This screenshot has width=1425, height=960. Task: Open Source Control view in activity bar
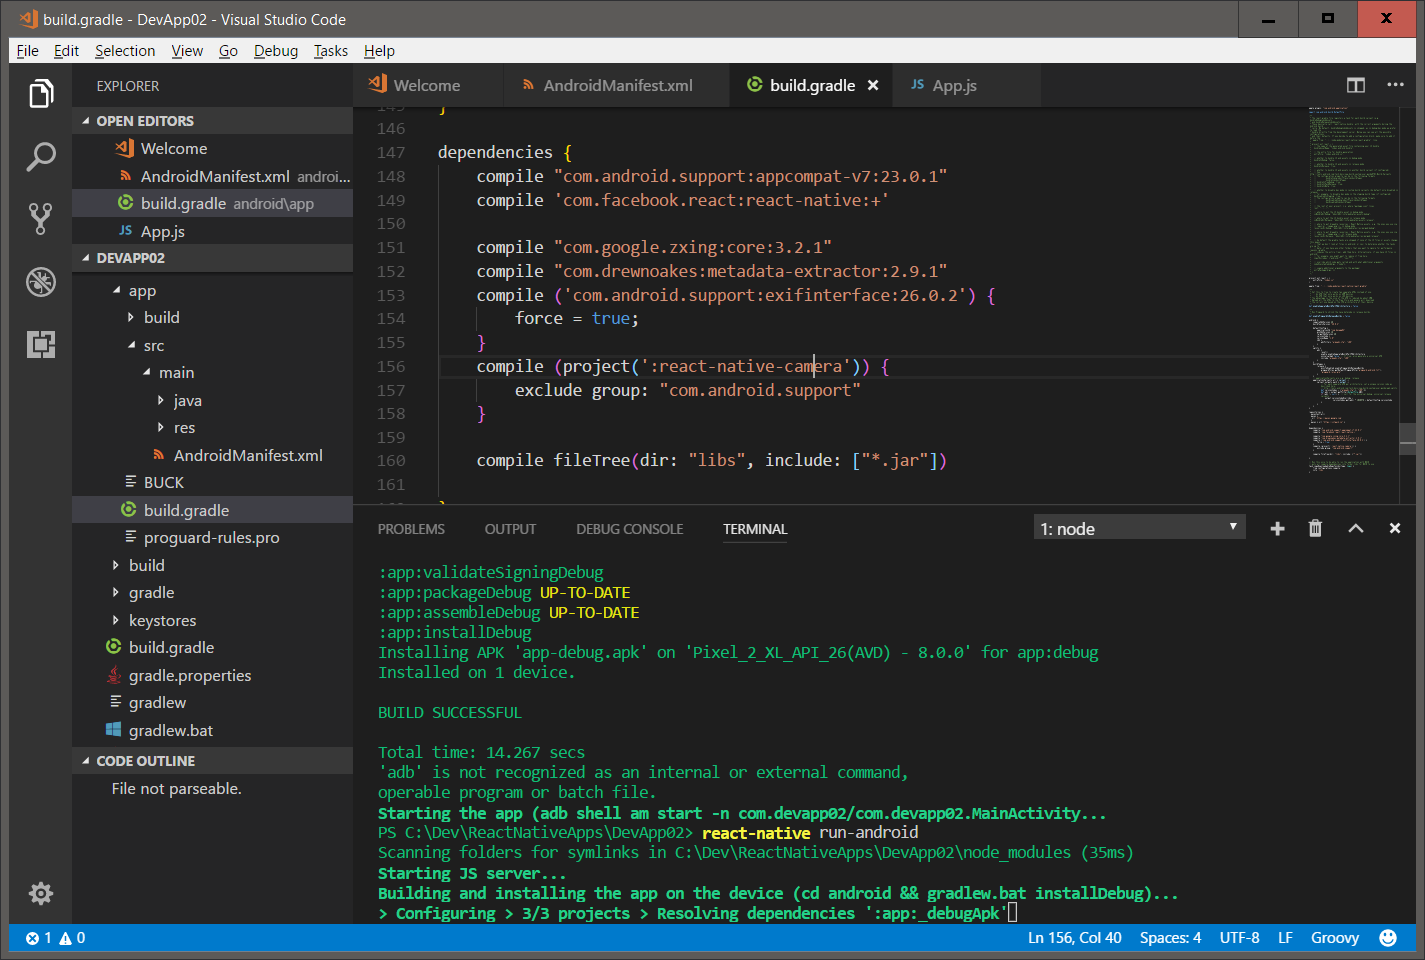click(41, 219)
